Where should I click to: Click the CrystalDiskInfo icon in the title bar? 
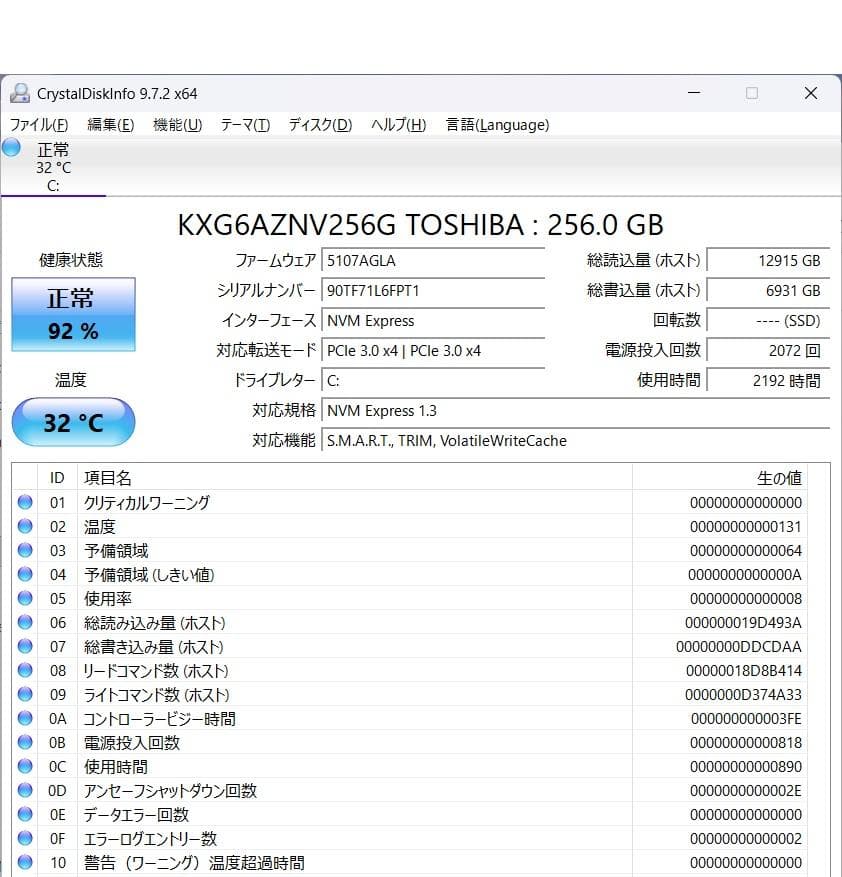pos(22,92)
